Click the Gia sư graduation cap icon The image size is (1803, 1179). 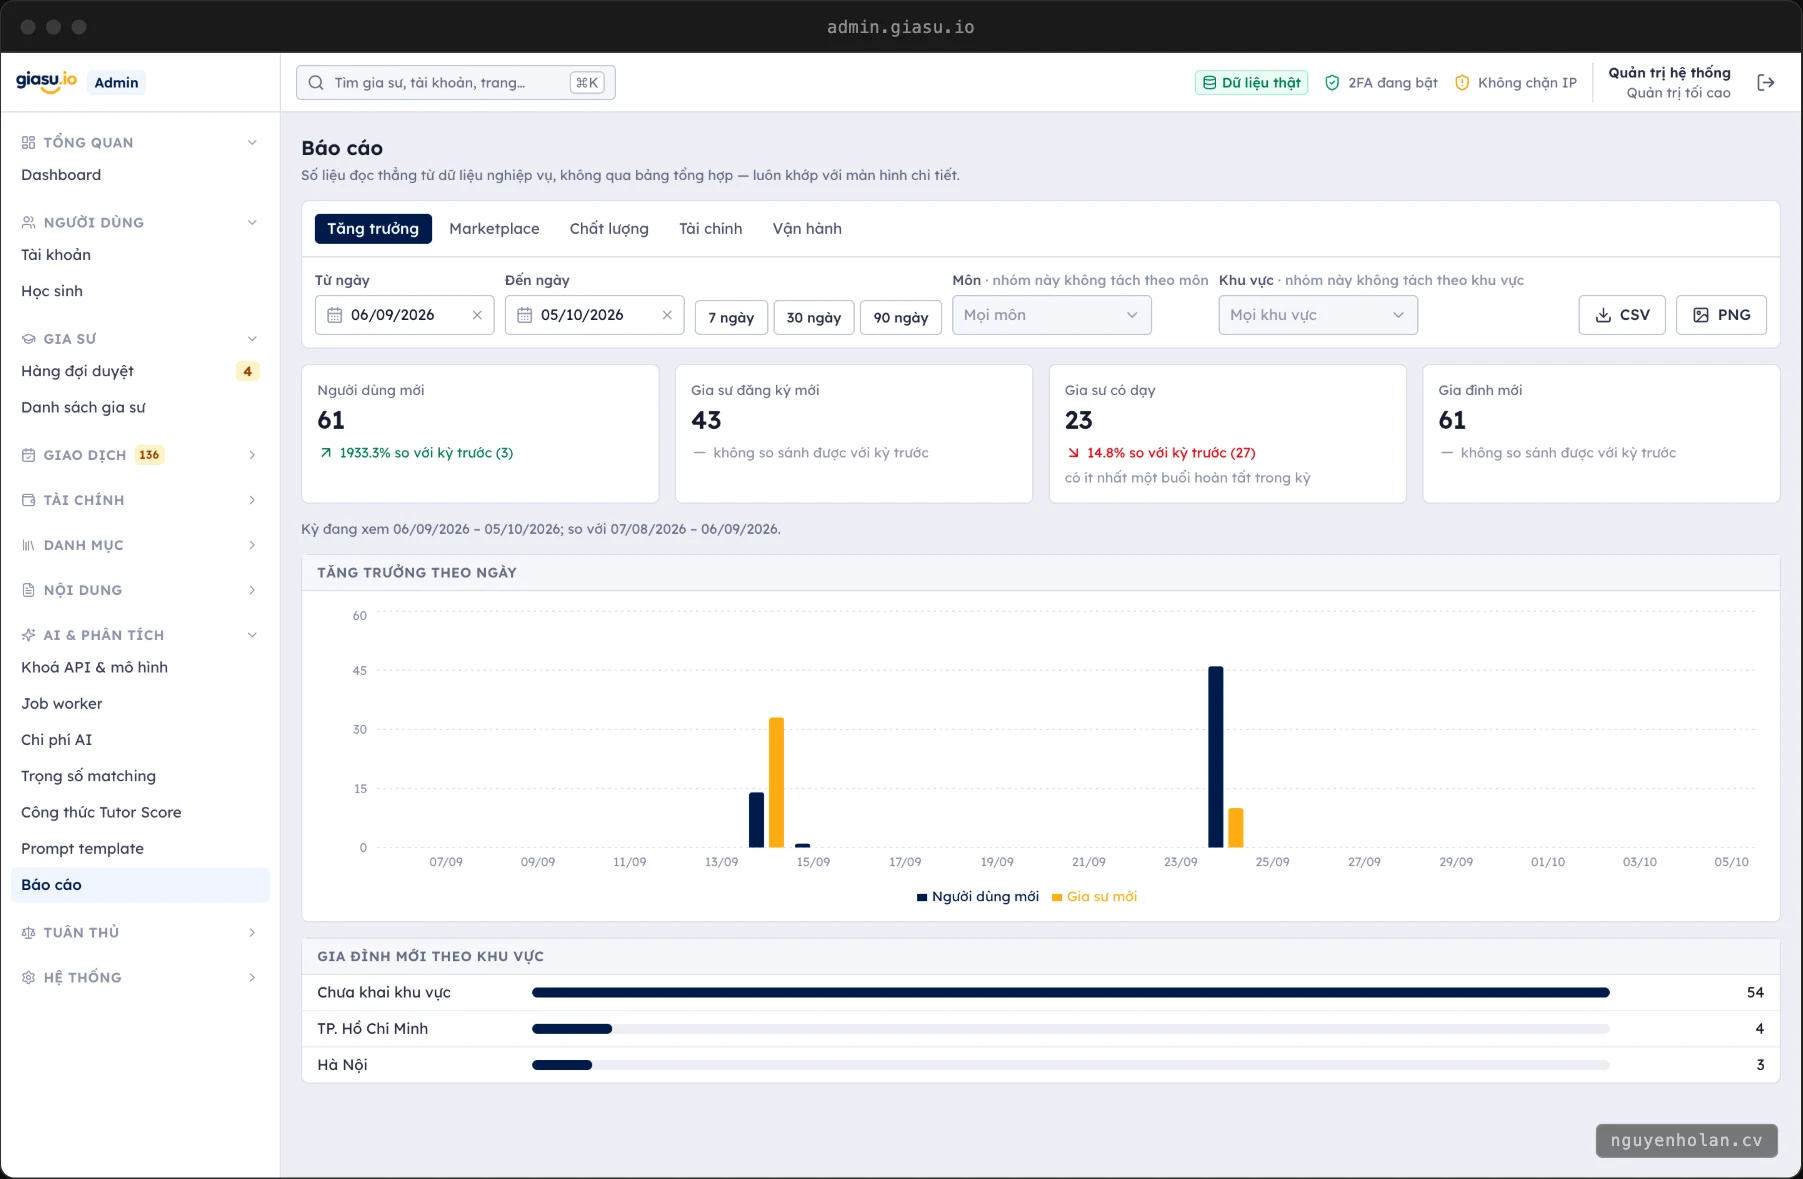click(28, 339)
